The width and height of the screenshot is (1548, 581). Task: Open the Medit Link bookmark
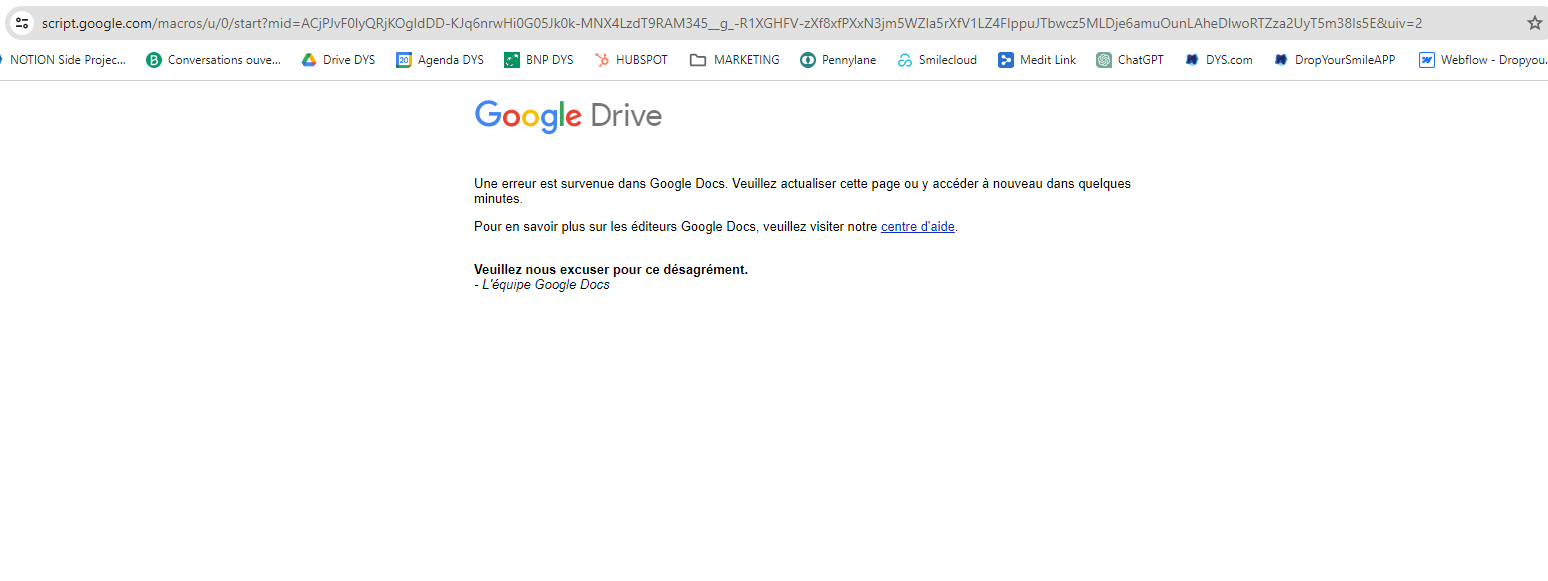coord(1037,60)
